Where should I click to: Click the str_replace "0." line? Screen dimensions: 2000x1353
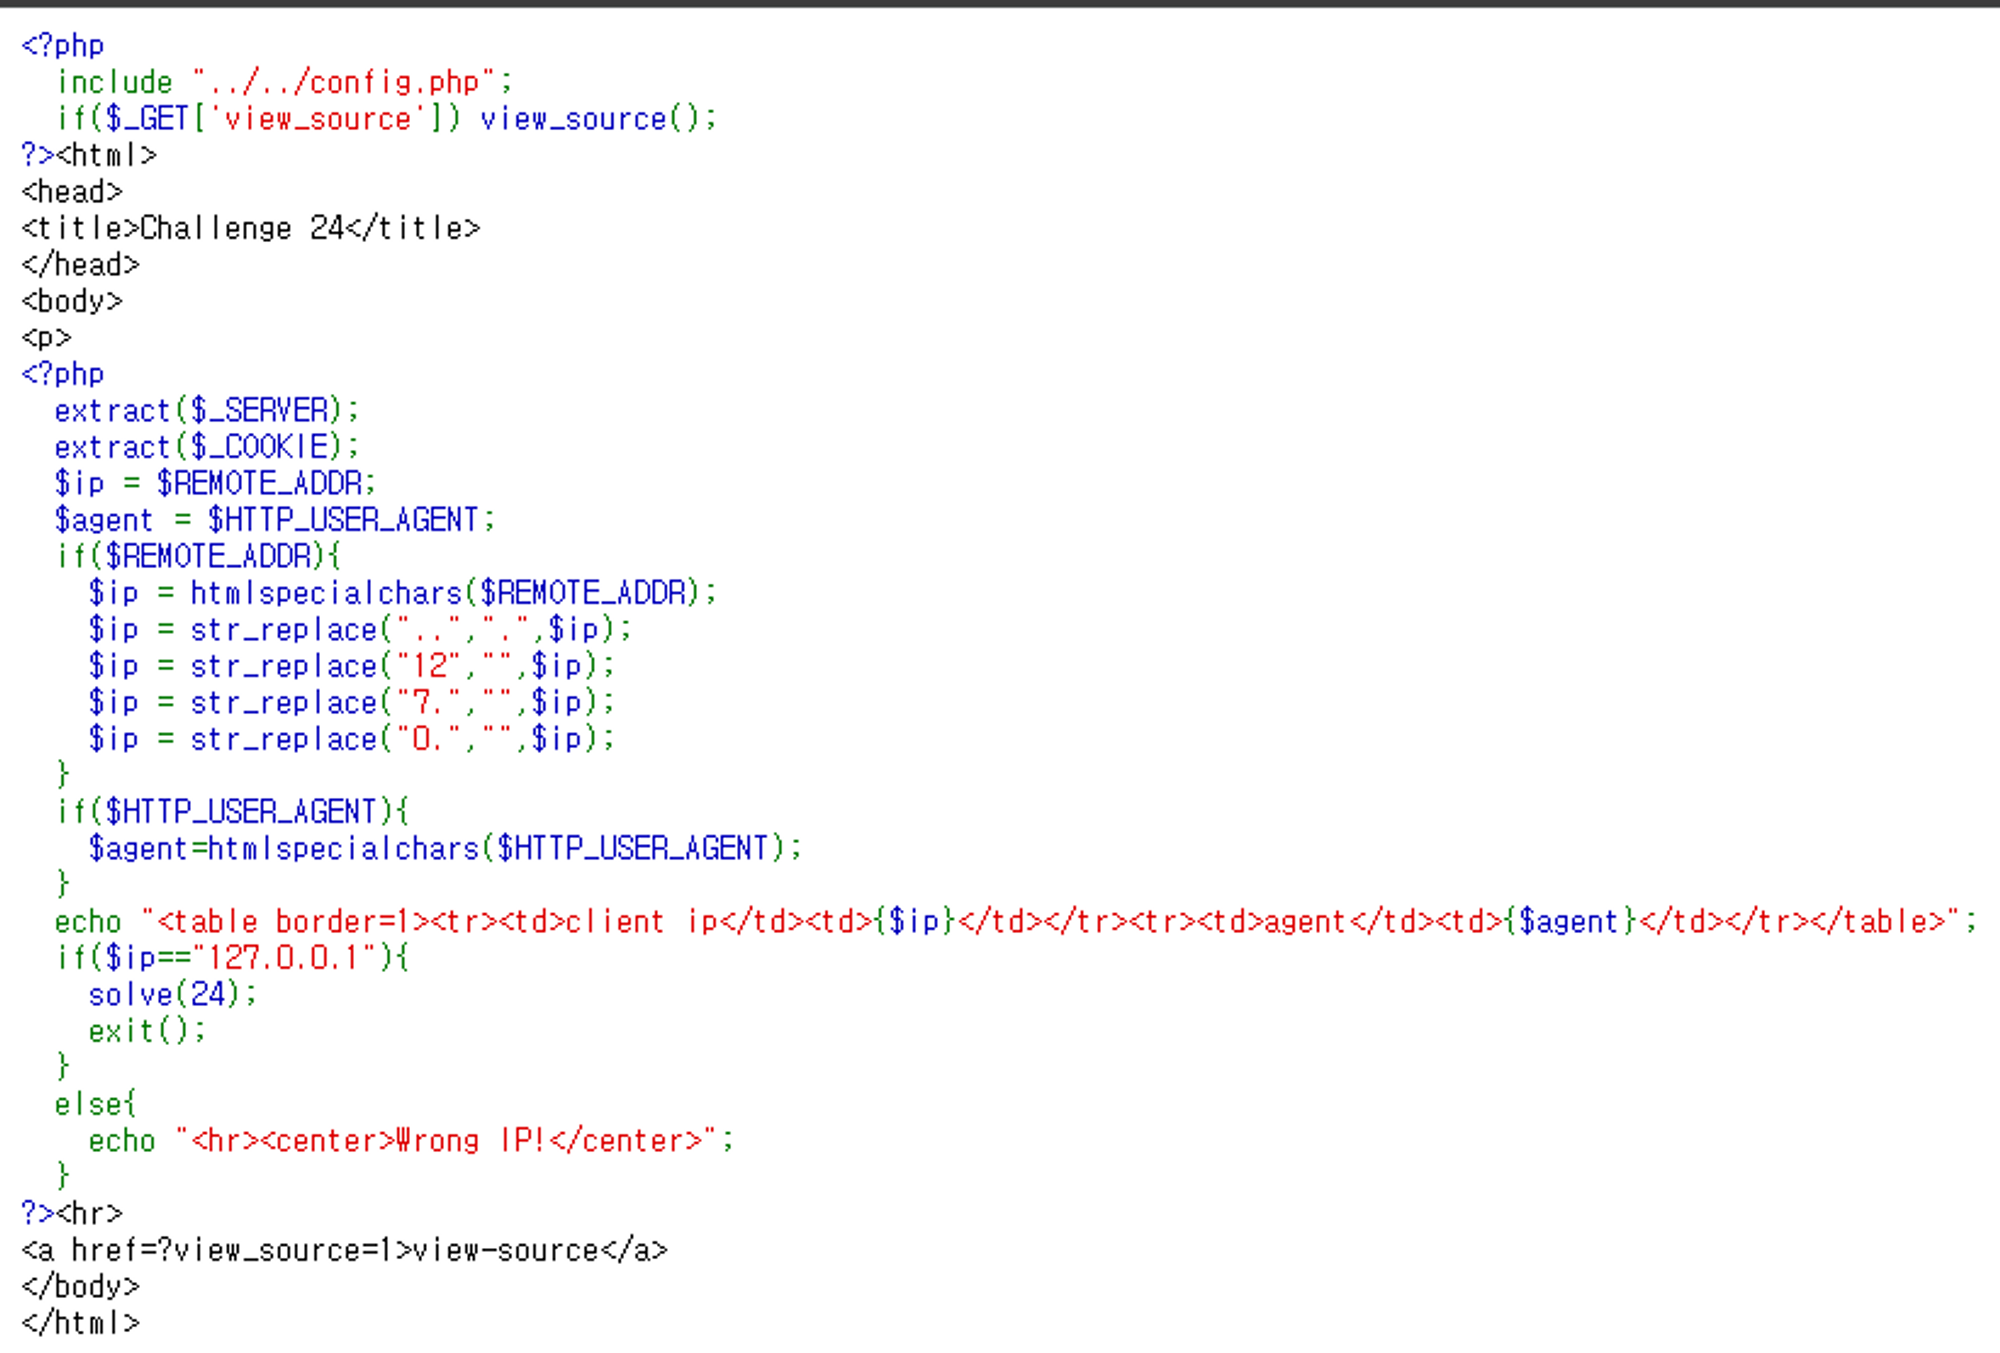pos(351,739)
